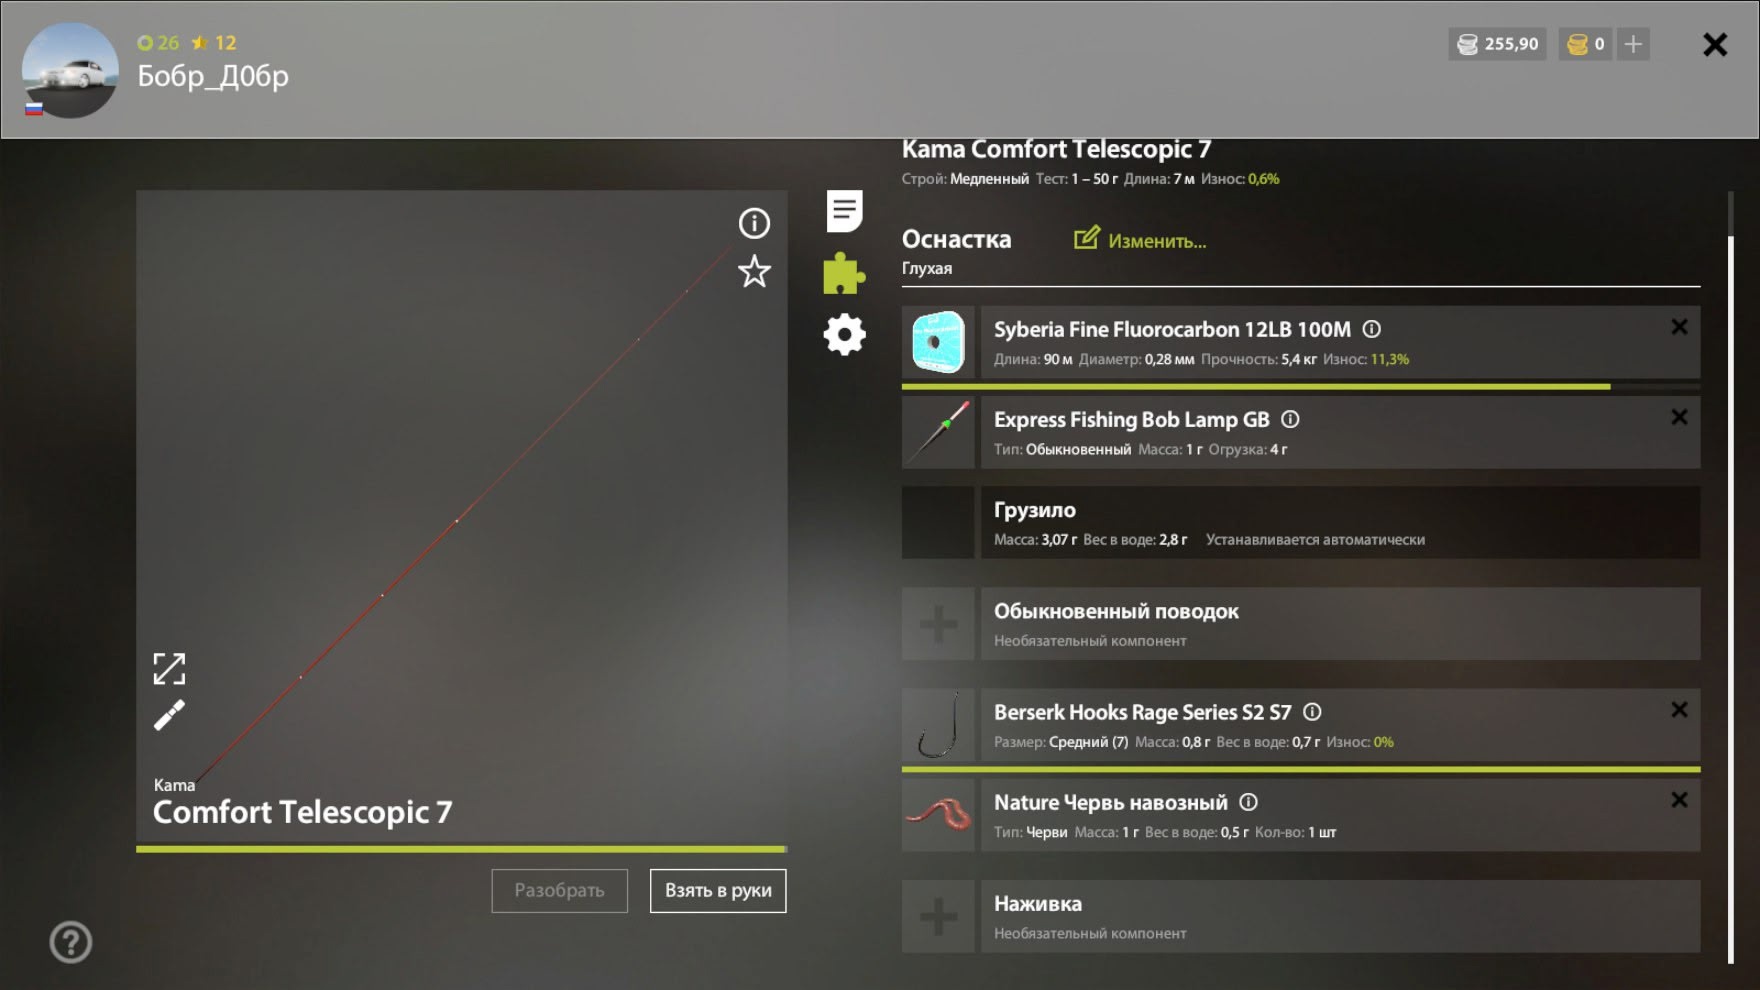
Task: Click the worm bait thumbnail
Action: [938, 815]
